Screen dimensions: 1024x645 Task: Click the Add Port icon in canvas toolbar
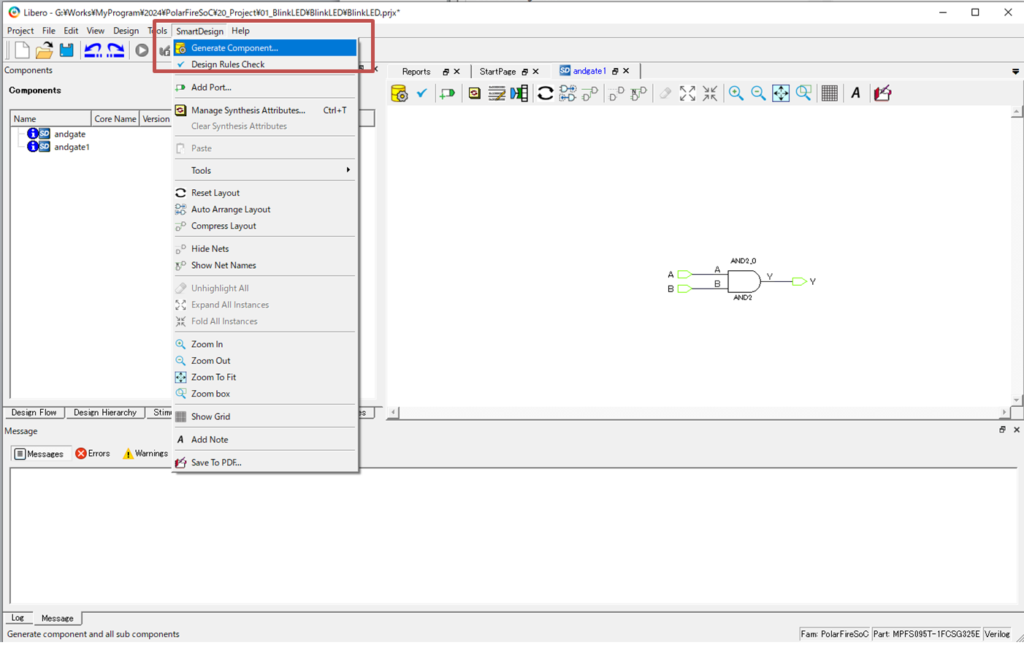[x=447, y=93]
